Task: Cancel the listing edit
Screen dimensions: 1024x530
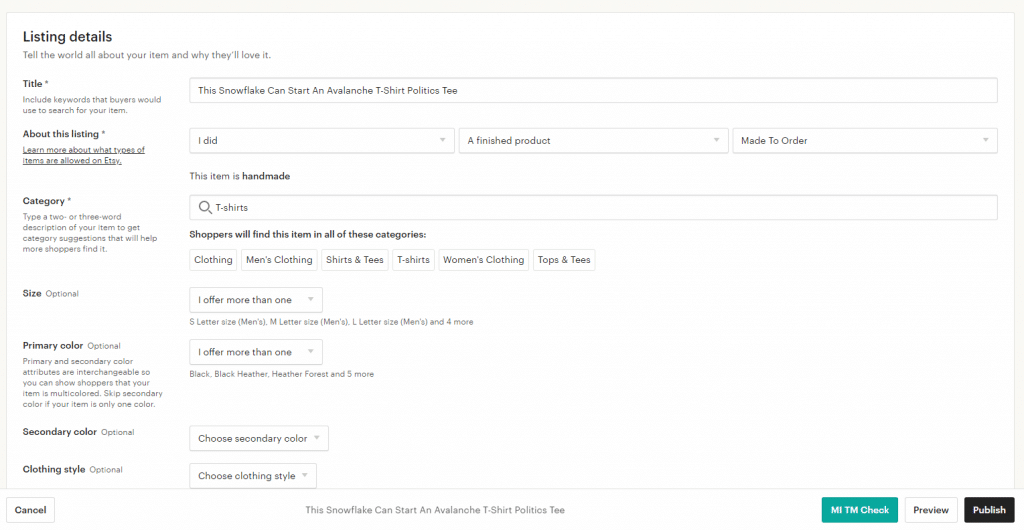Action: pyautogui.click(x=31, y=510)
